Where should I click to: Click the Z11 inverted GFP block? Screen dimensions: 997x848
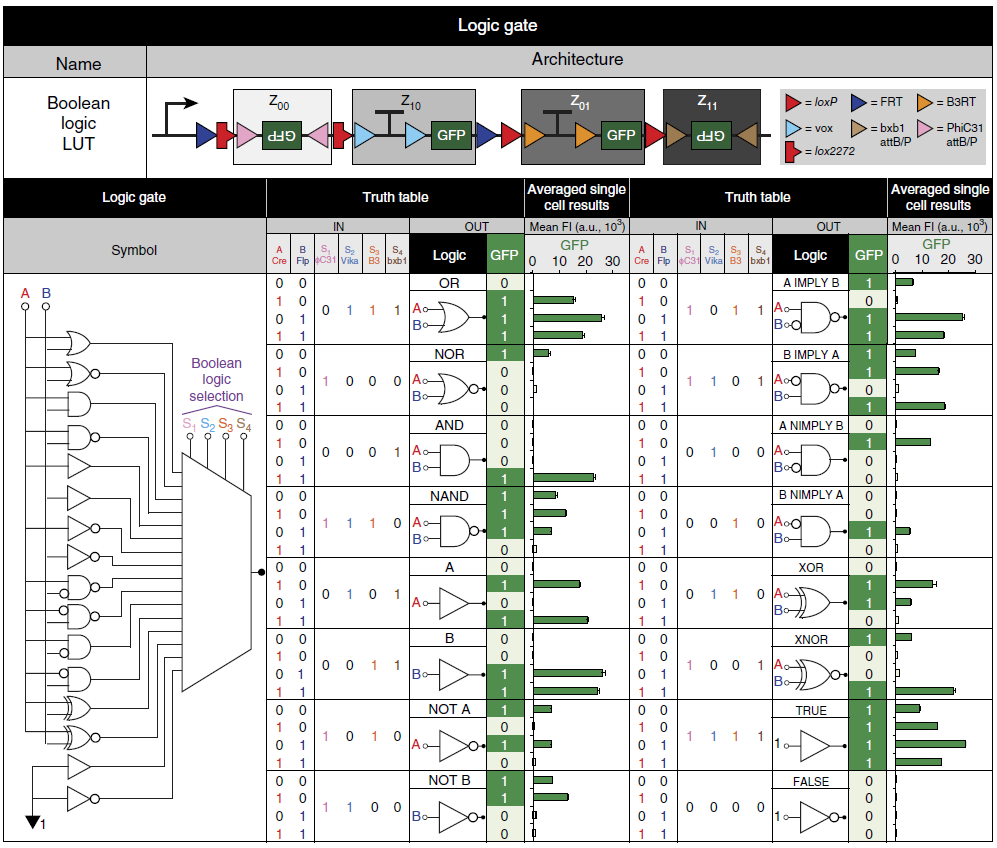click(x=711, y=135)
